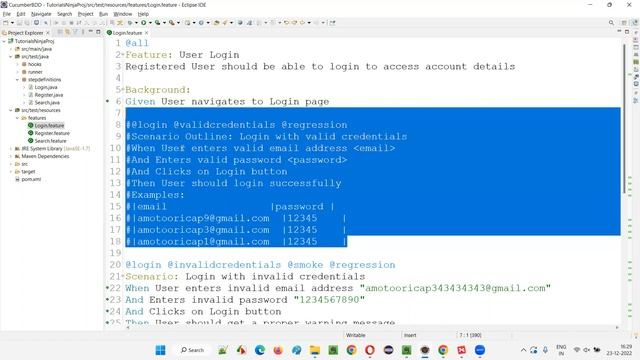Open Opera browser from the taskbar

click(x=370, y=350)
